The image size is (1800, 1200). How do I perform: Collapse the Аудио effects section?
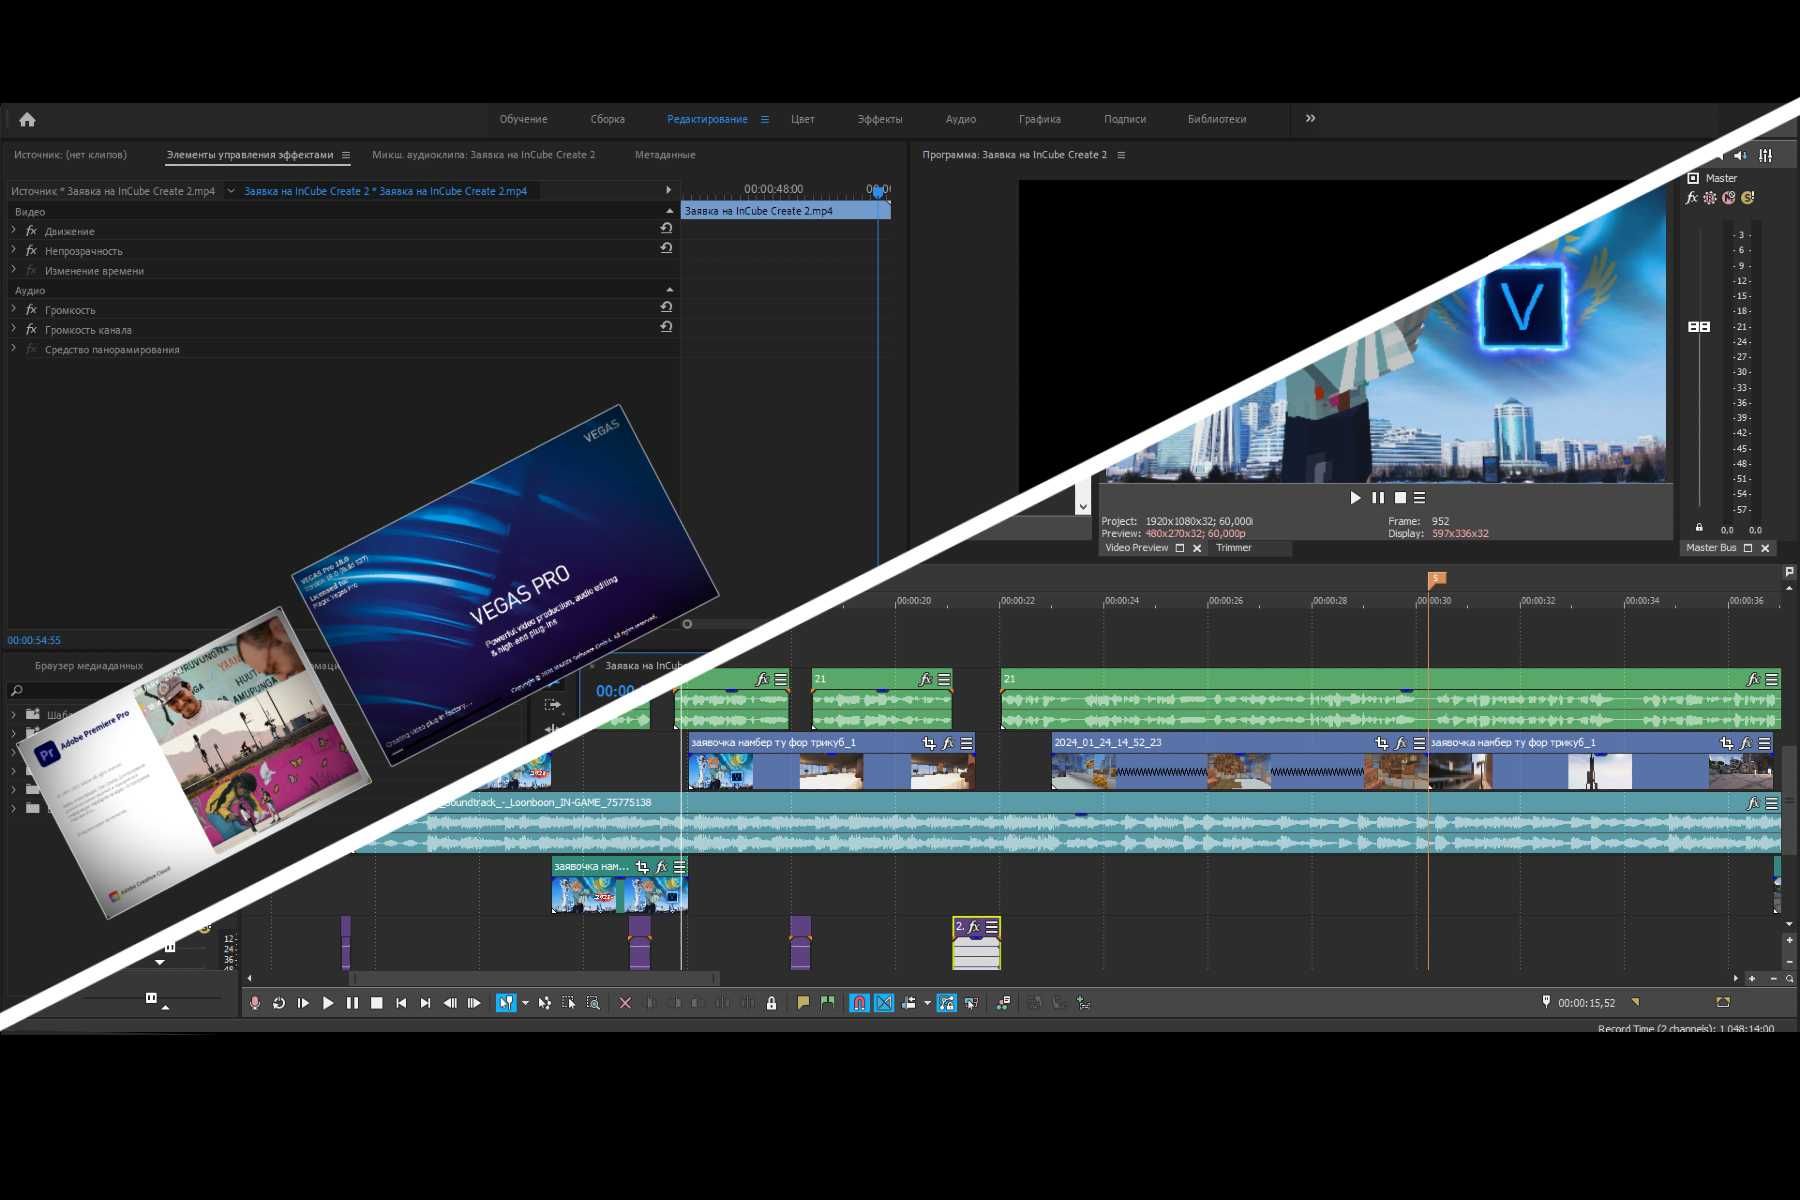669,290
